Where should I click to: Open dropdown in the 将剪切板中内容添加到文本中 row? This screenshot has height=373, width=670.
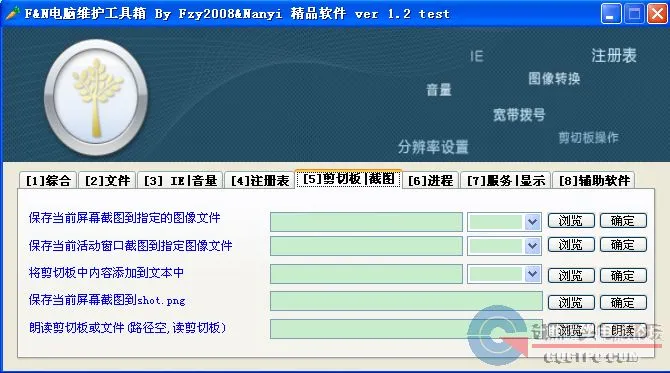click(532, 274)
